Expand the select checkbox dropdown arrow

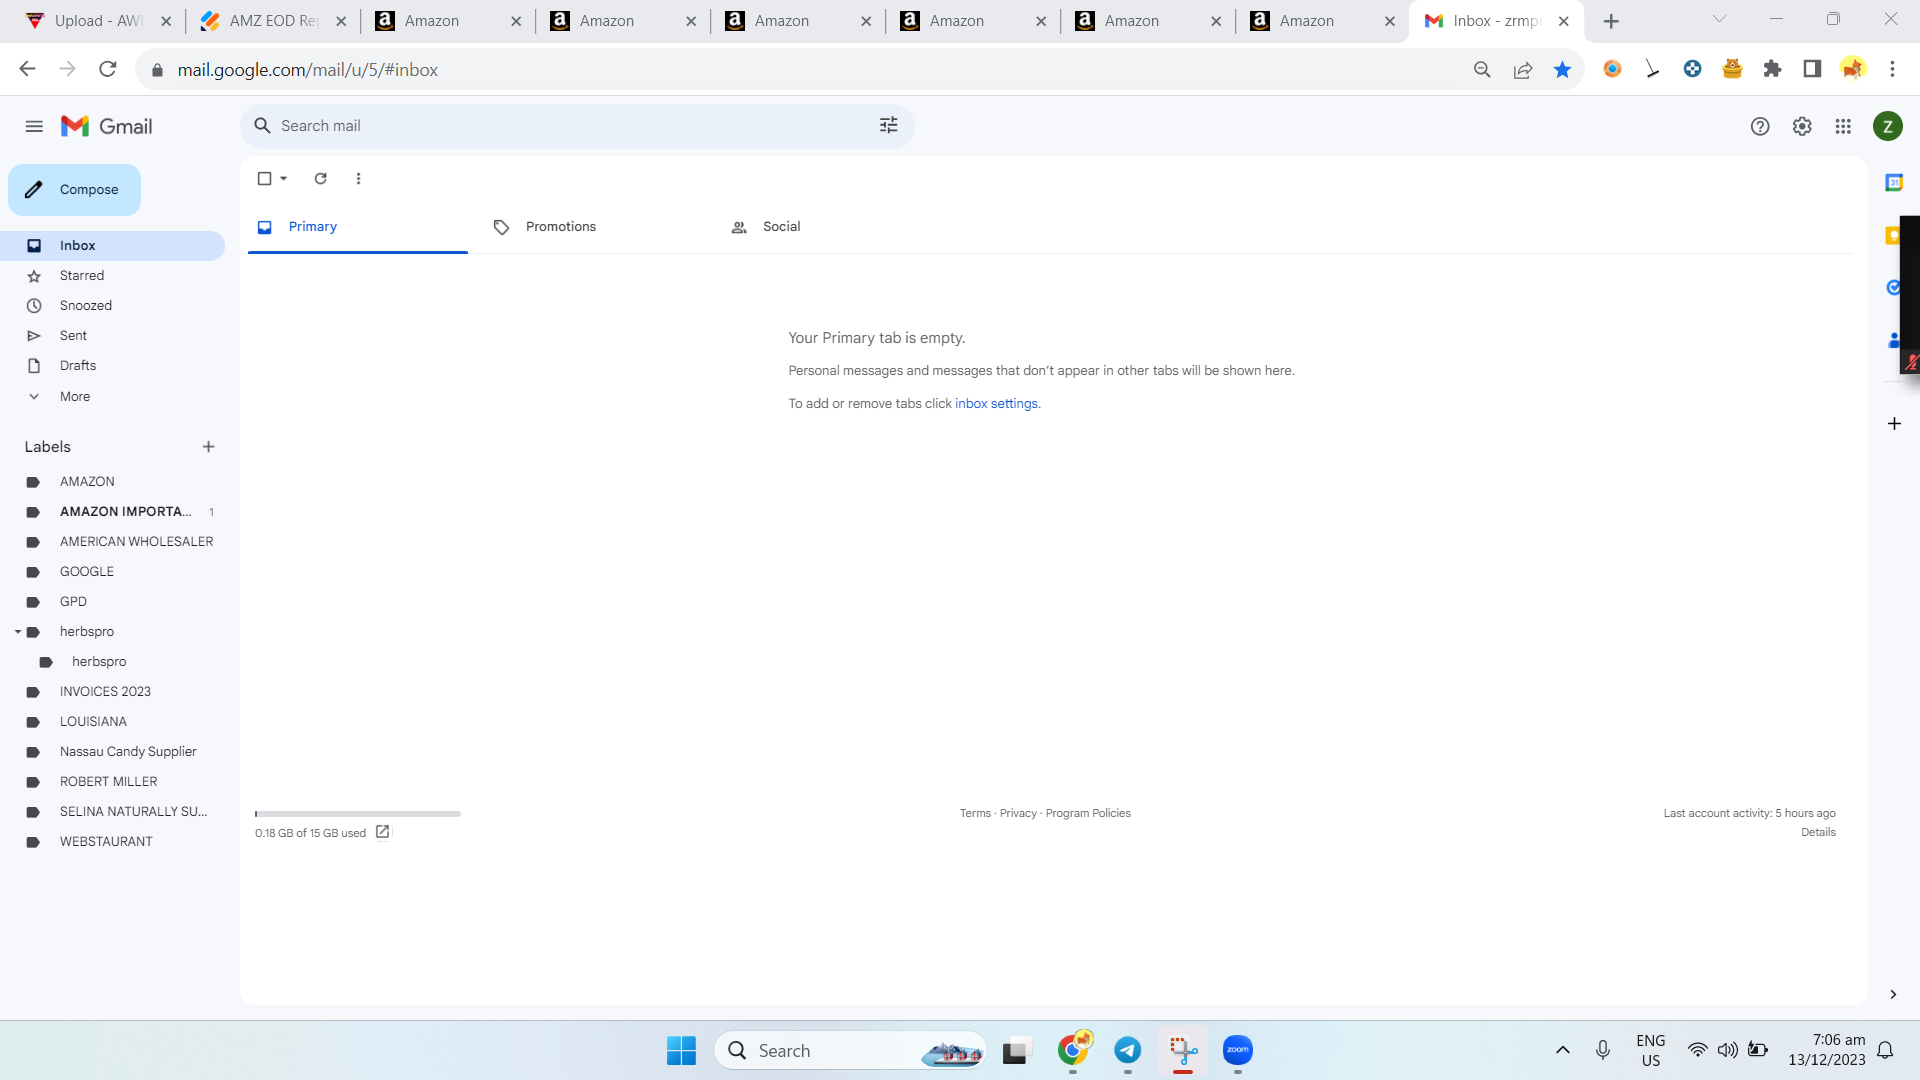click(284, 179)
